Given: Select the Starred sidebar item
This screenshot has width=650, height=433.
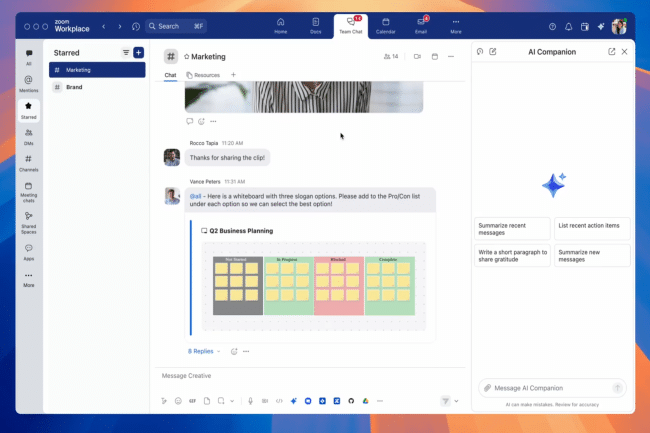Looking at the screenshot, I should pos(29,111).
